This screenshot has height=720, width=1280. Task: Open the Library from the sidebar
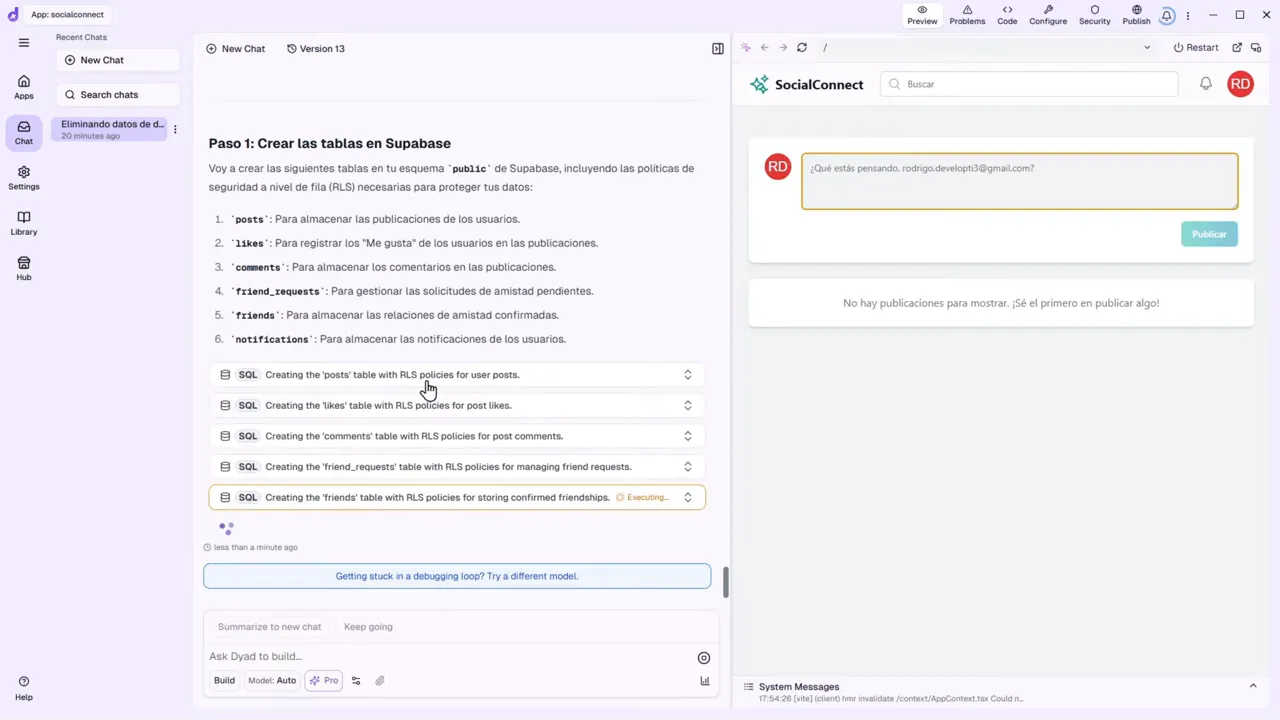coord(23,223)
